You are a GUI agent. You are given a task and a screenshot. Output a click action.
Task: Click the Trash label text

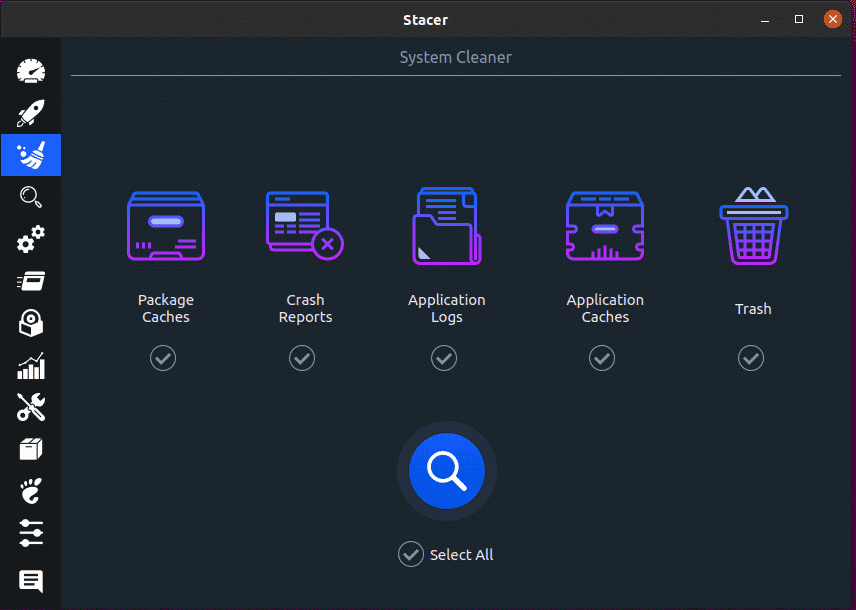753,309
